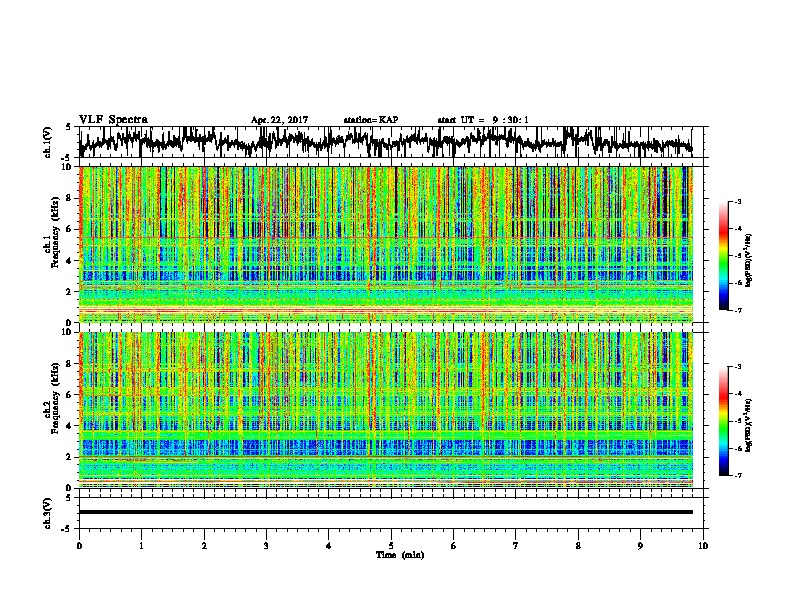The height and width of the screenshot is (612, 792).
Task: Click inside the ch.1 spectrogram panel
Action: pyautogui.click(x=386, y=244)
